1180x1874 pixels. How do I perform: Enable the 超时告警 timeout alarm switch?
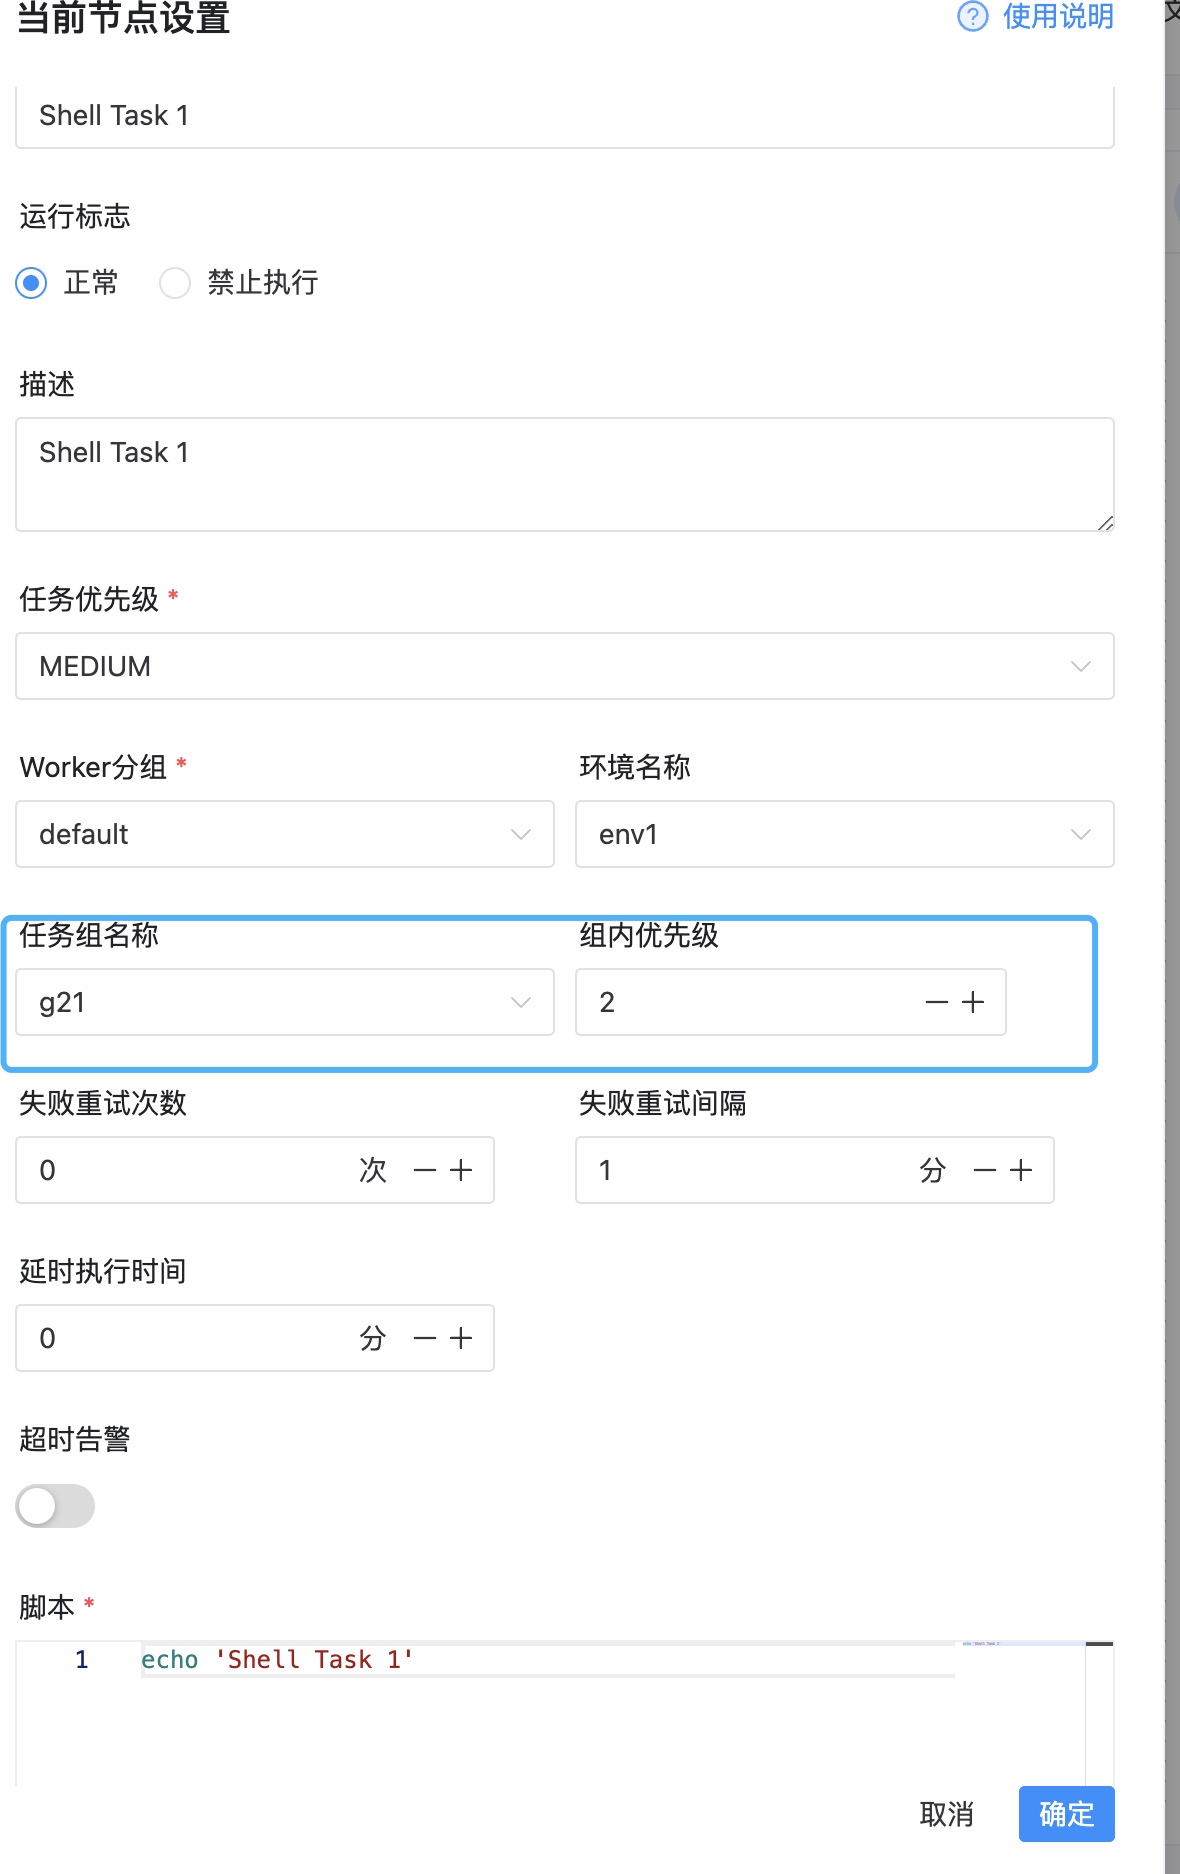55,1506
